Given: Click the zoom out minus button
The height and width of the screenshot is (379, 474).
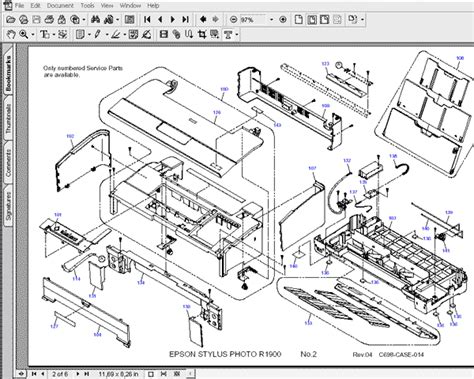Looking at the screenshot, I should click(x=233, y=20).
